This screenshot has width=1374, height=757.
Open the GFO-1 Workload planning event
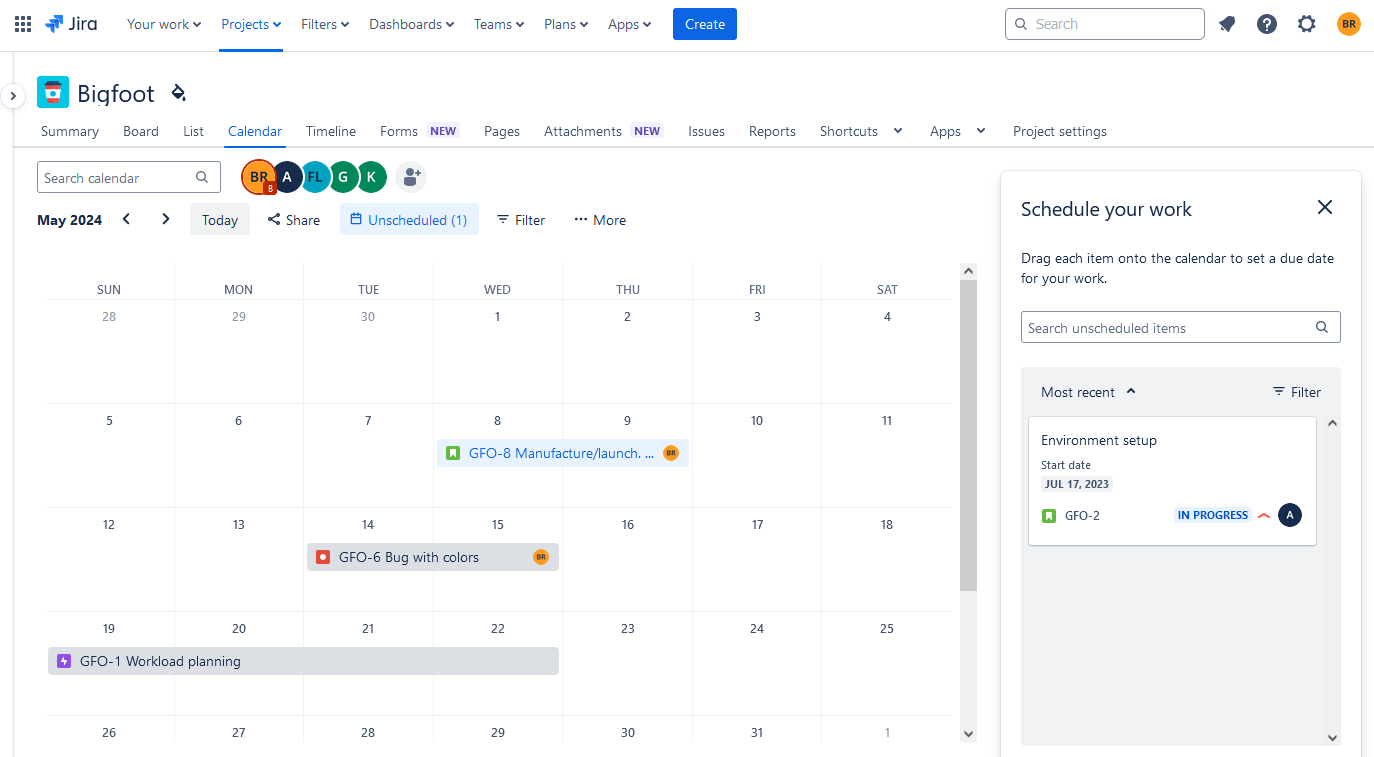click(303, 661)
